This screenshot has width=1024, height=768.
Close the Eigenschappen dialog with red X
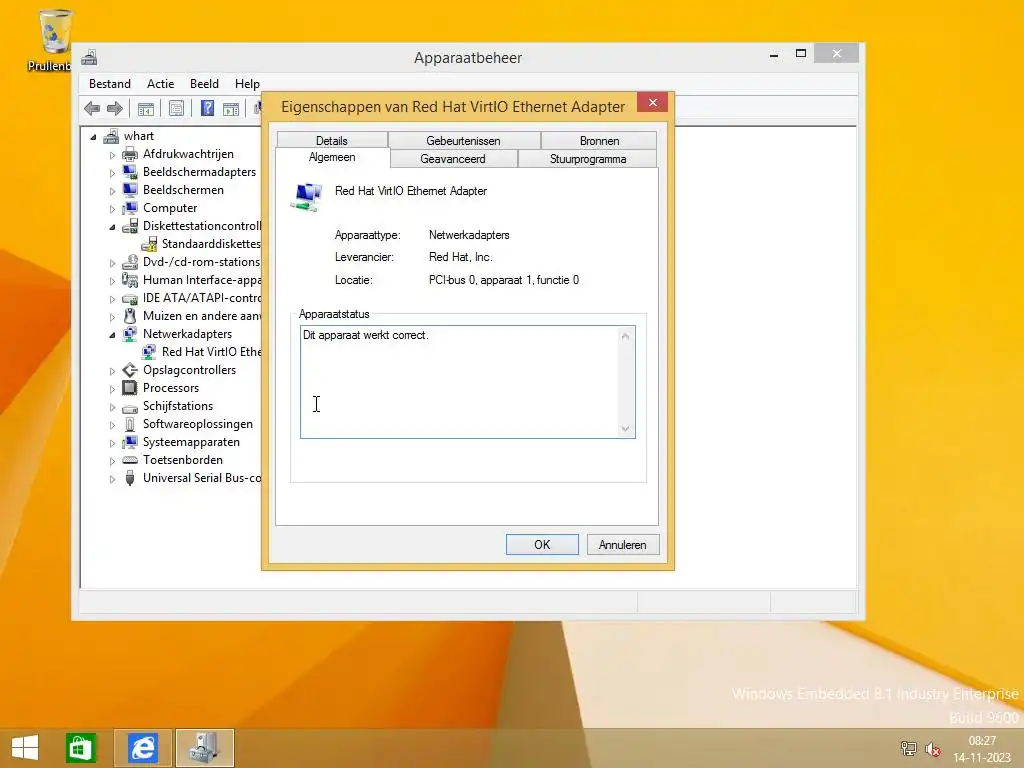tap(652, 103)
